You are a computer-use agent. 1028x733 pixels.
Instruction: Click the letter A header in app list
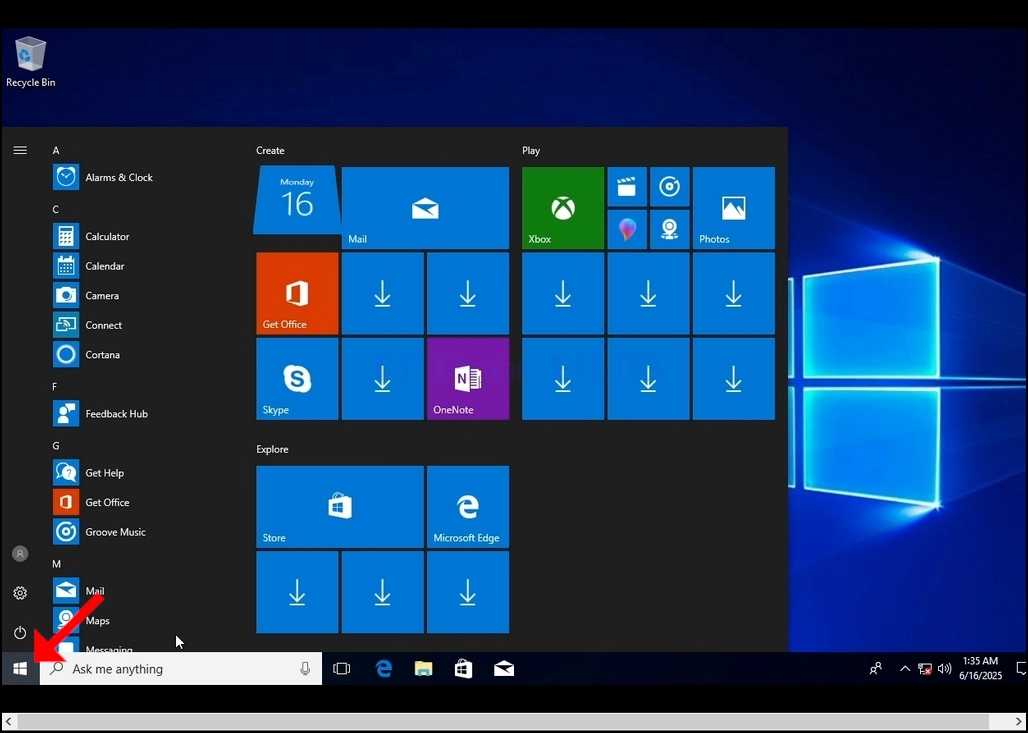click(x=56, y=150)
